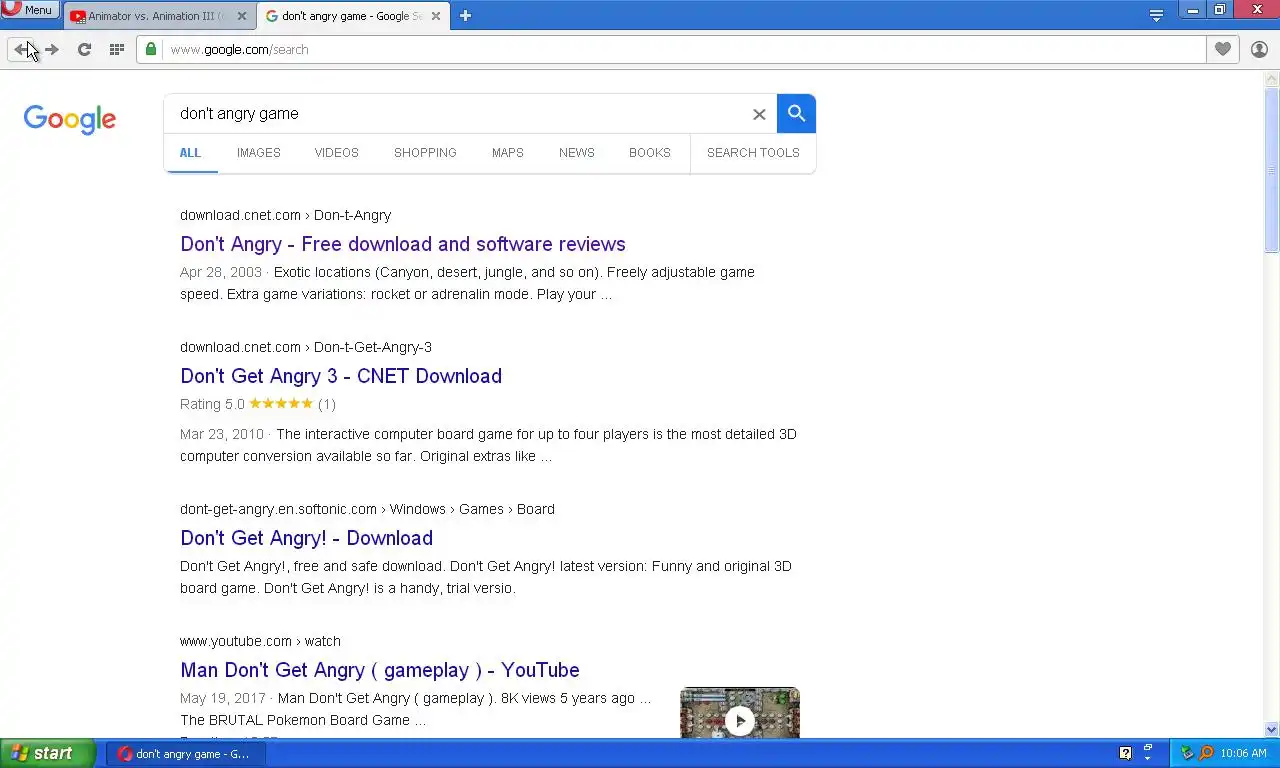Select the ALL results tab
1280x768 pixels.
click(190, 153)
